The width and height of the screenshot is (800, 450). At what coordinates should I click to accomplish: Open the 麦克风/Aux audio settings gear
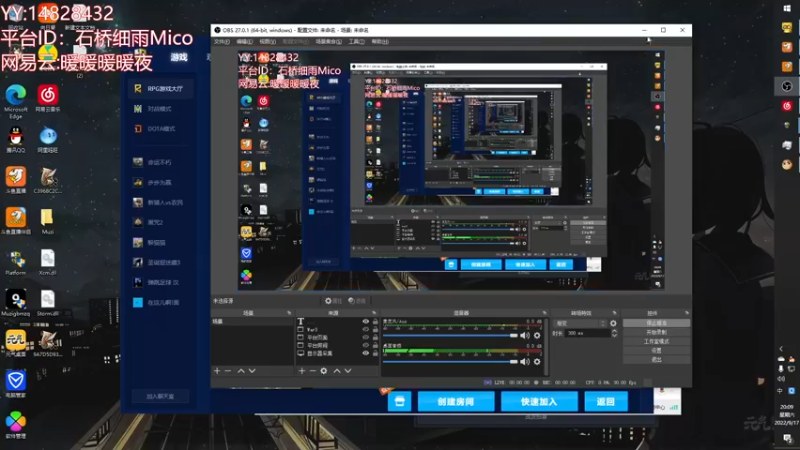[537, 335]
